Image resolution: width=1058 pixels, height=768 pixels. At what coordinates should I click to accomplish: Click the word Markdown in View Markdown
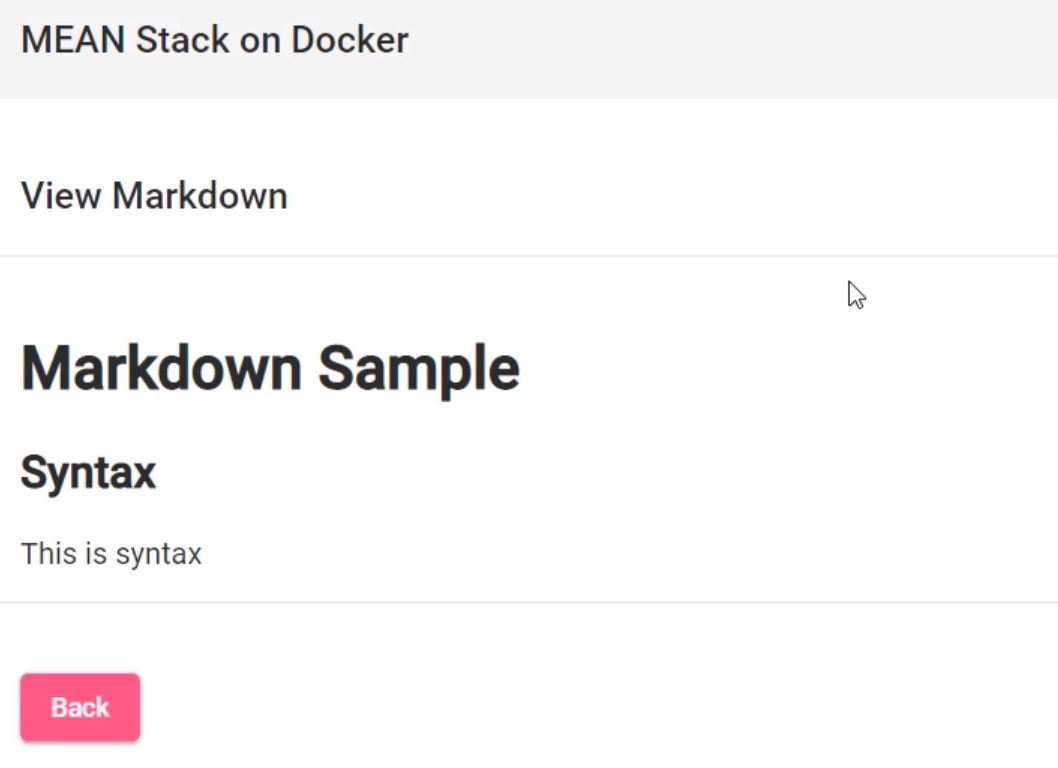200,196
